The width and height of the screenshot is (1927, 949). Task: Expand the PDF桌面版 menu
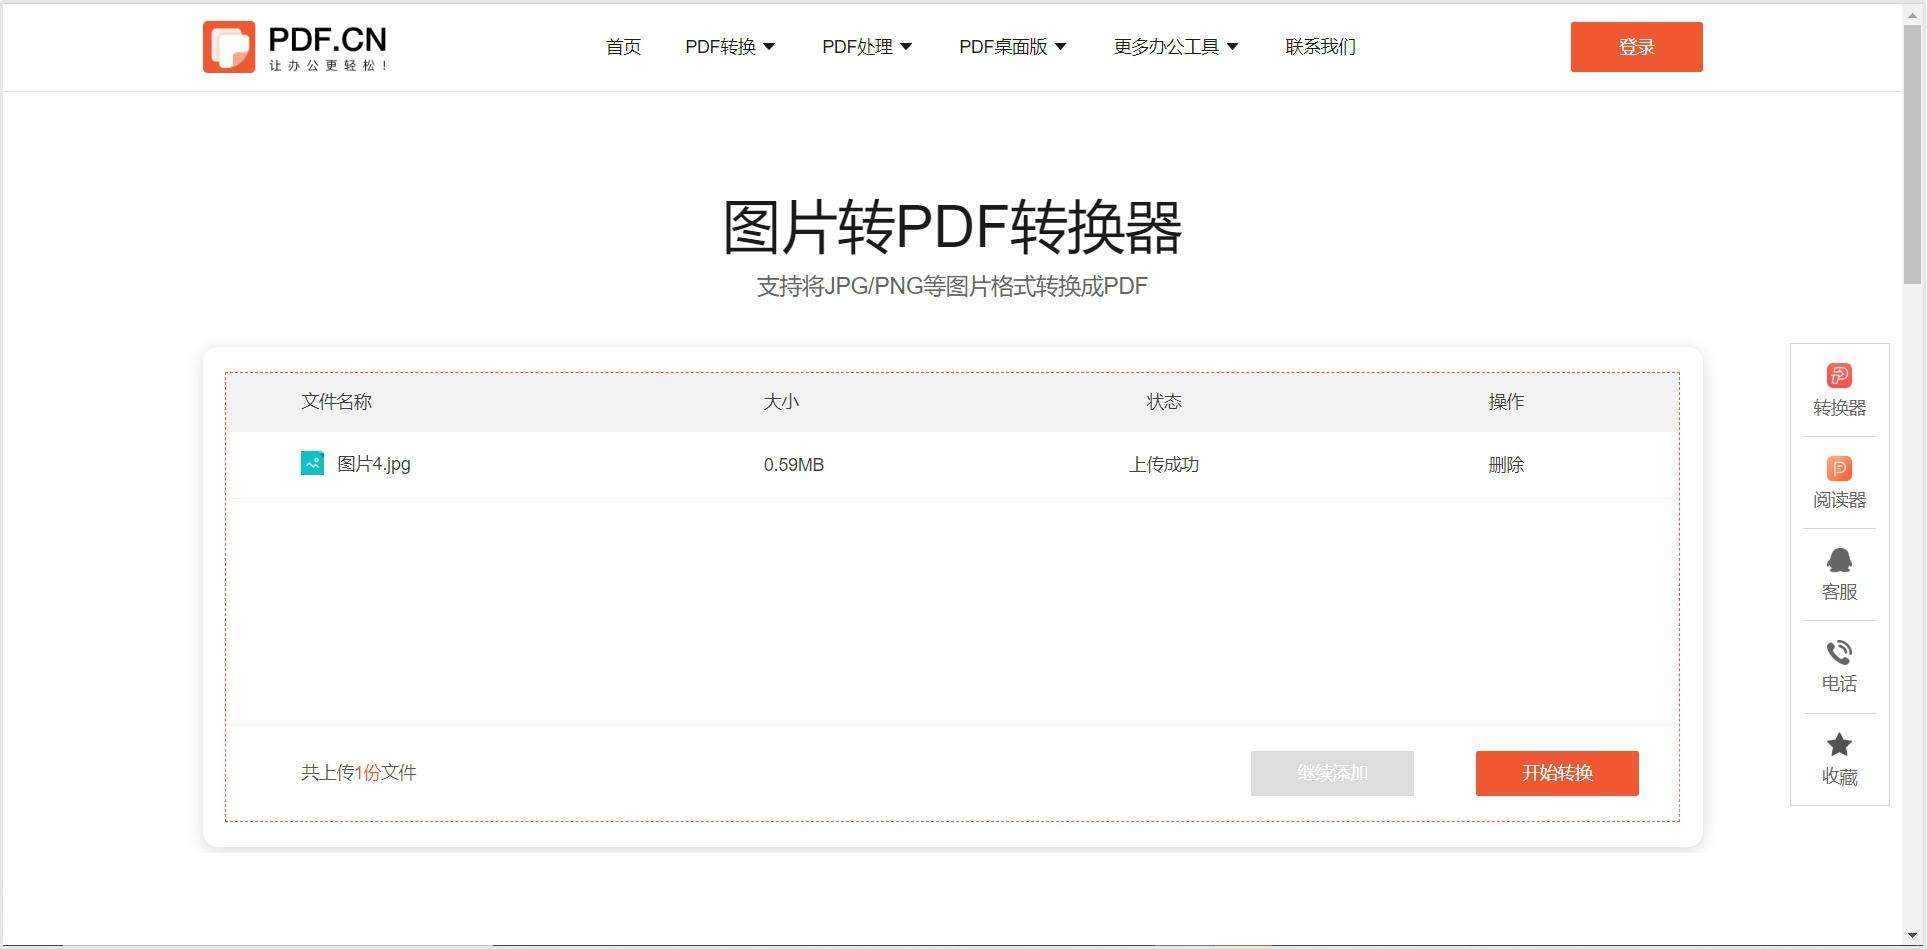(x=1011, y=46)
